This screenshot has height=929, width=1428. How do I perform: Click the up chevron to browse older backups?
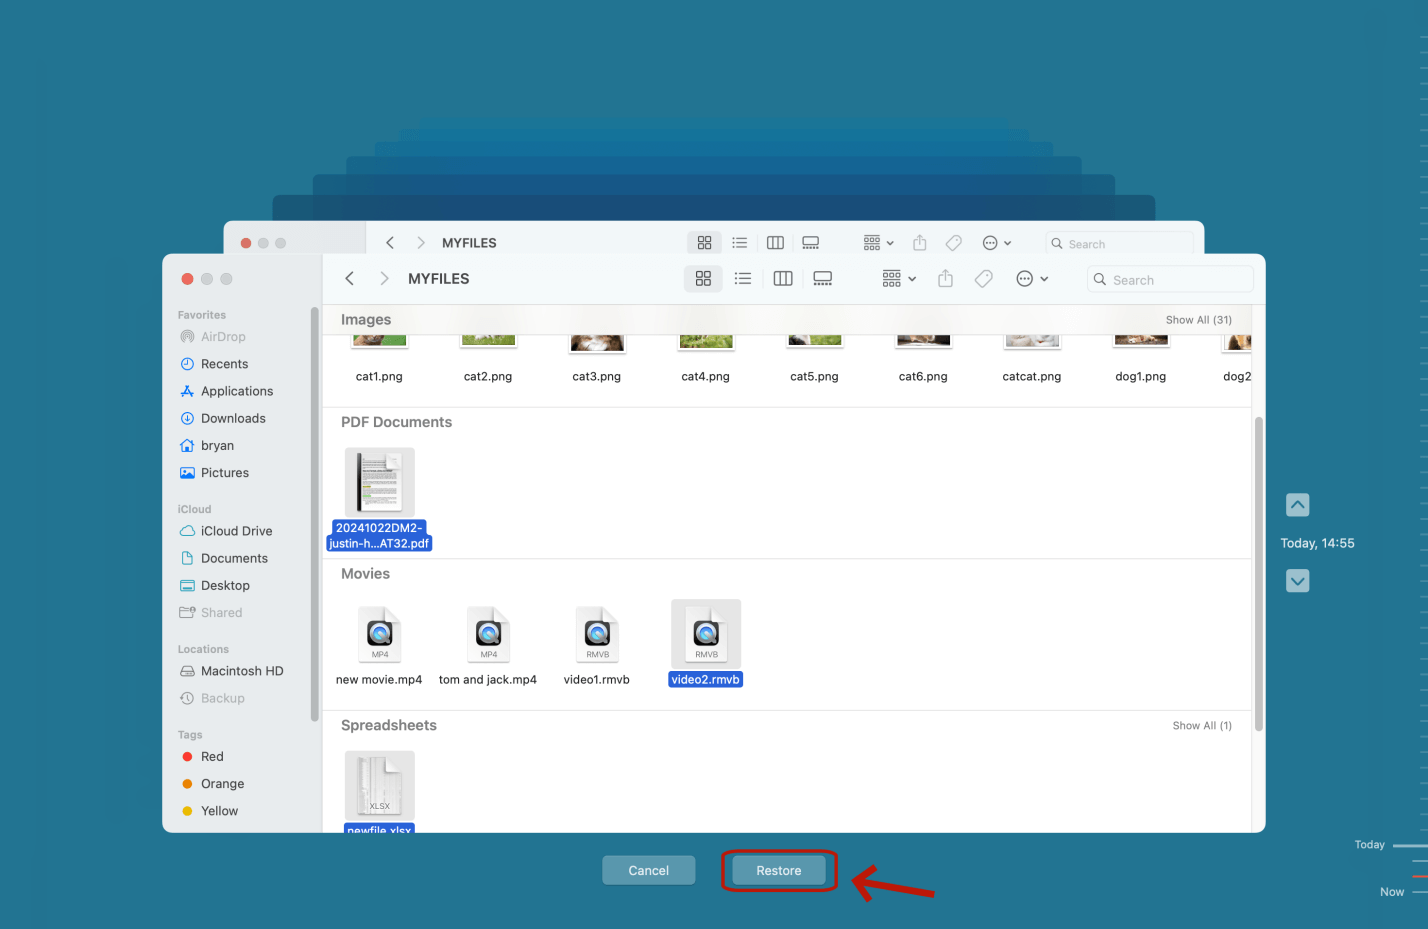pyautogui.click(x=1297, y=504)
